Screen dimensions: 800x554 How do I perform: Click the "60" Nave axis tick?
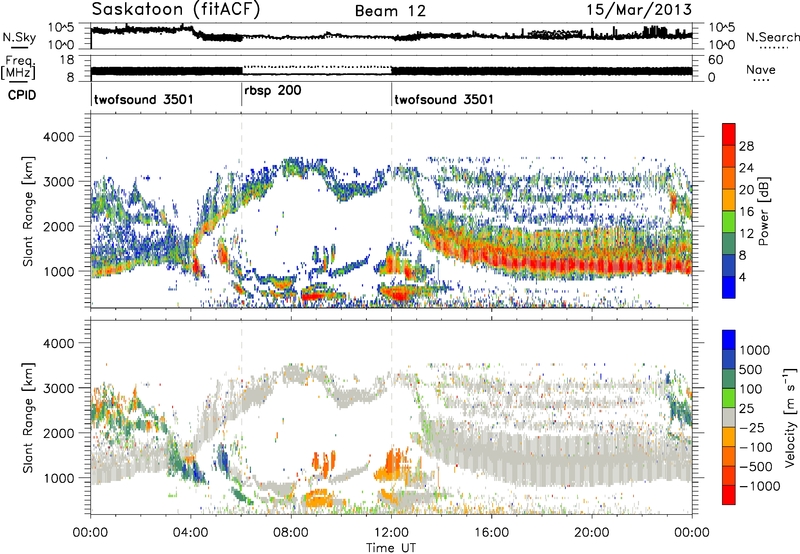tap(715, 60)
